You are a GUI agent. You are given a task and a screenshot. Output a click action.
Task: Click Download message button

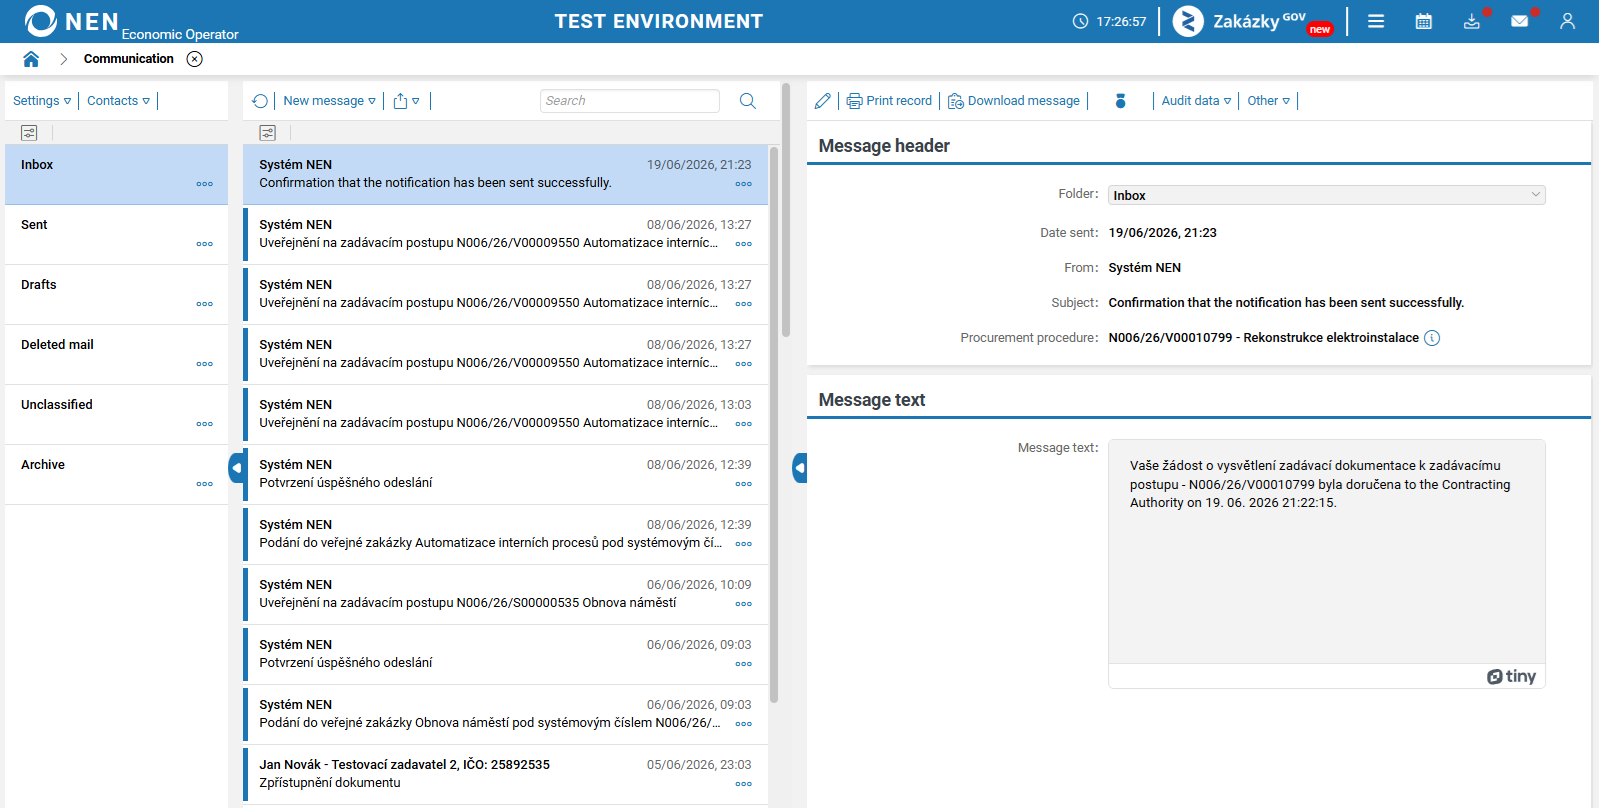pyautogui.click(x=1014, y=101)
